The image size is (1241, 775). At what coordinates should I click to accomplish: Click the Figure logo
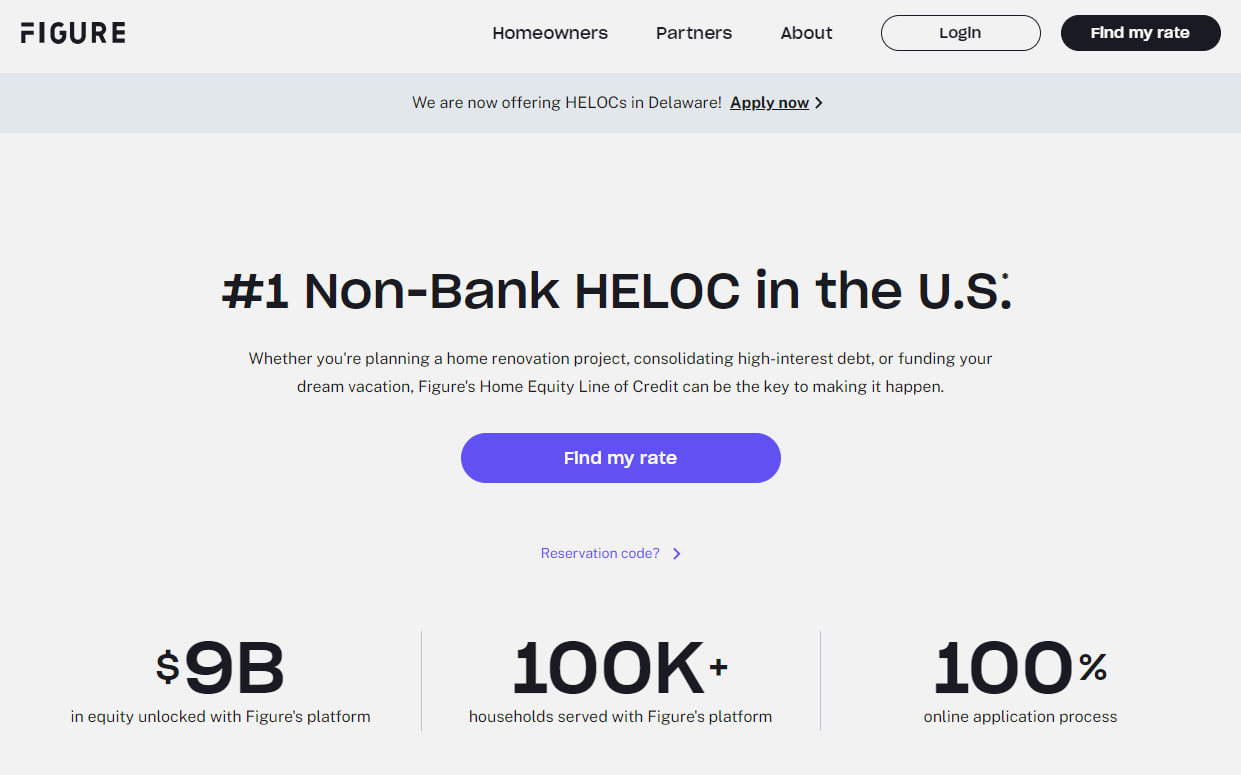tap(73, 33)
